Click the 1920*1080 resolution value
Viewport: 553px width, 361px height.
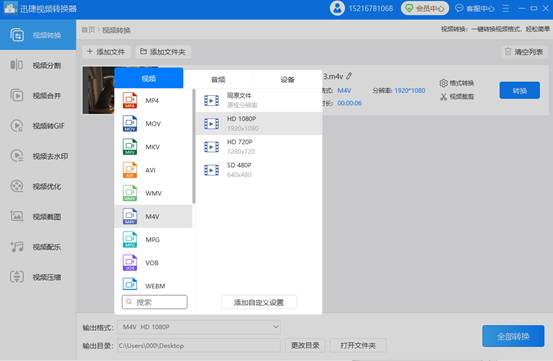coord(410,91)
